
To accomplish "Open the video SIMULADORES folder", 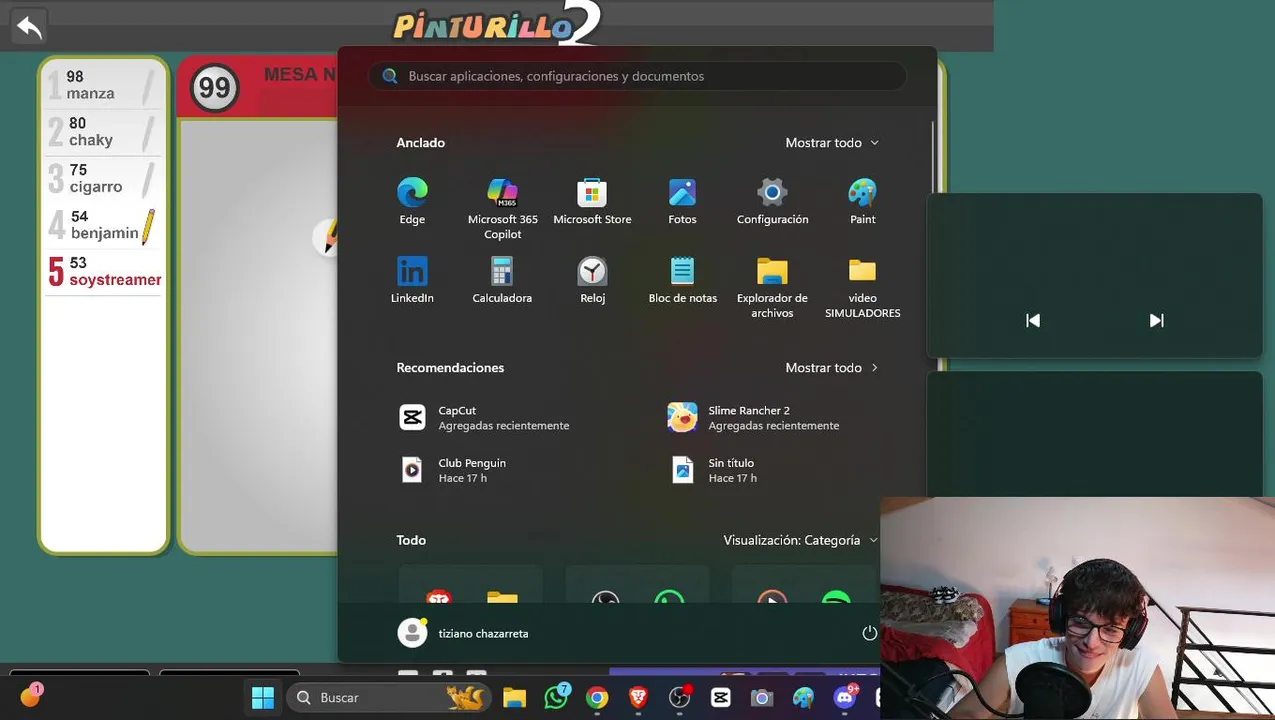I will [862, 287].
